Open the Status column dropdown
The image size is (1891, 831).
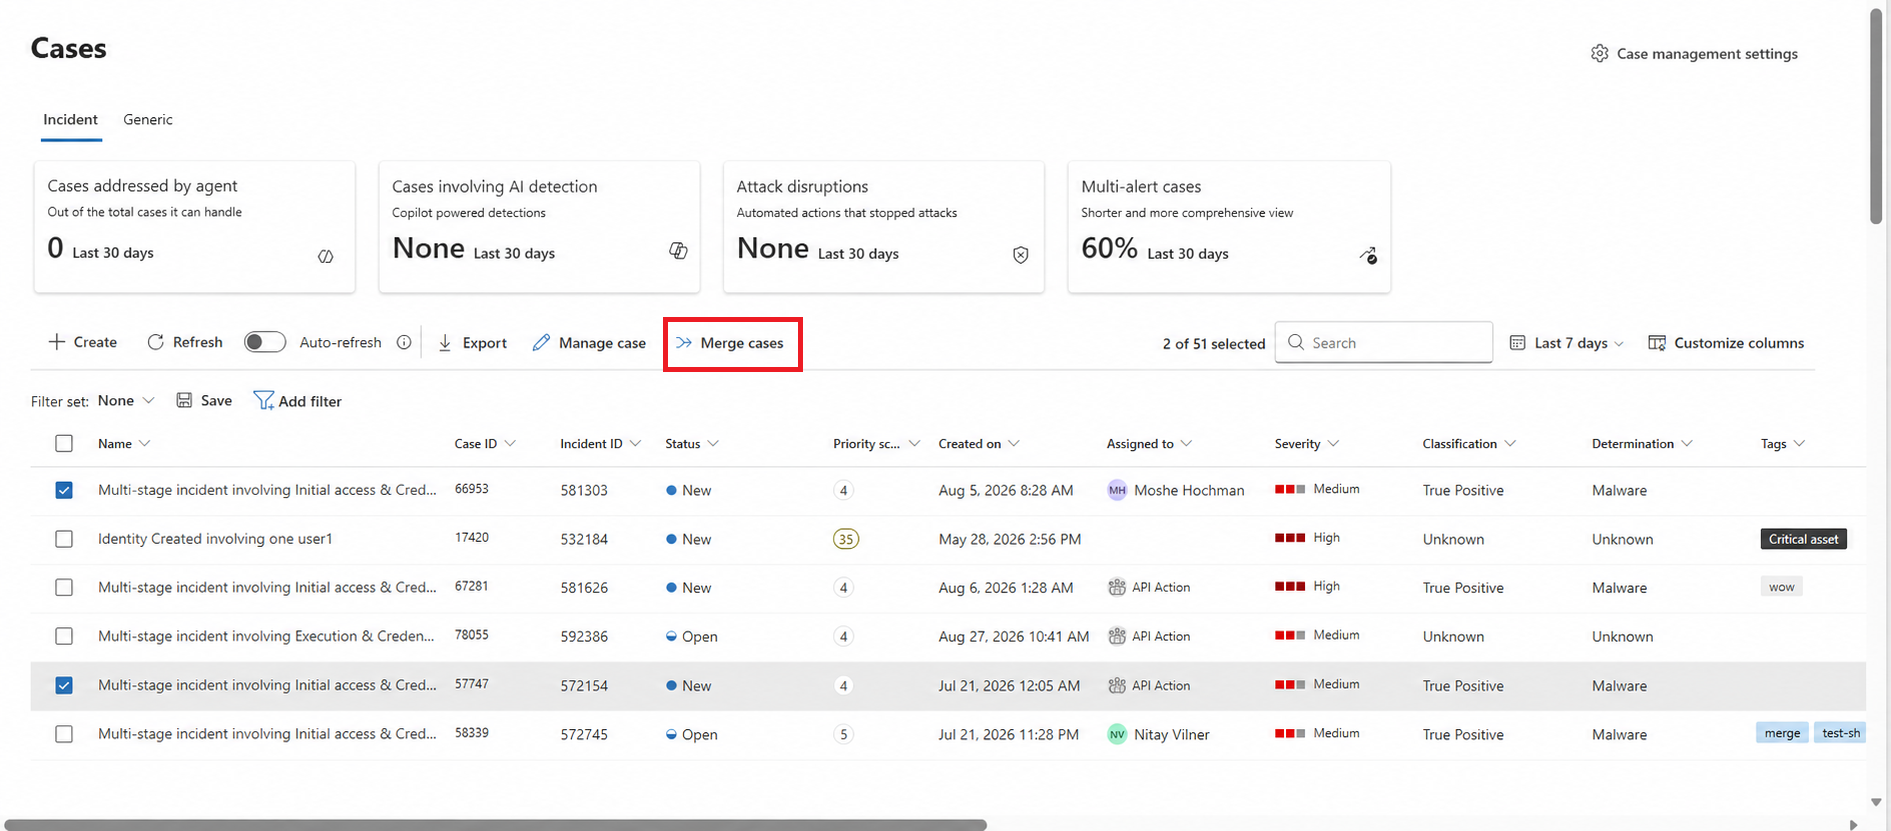click(x=713, y=443)
